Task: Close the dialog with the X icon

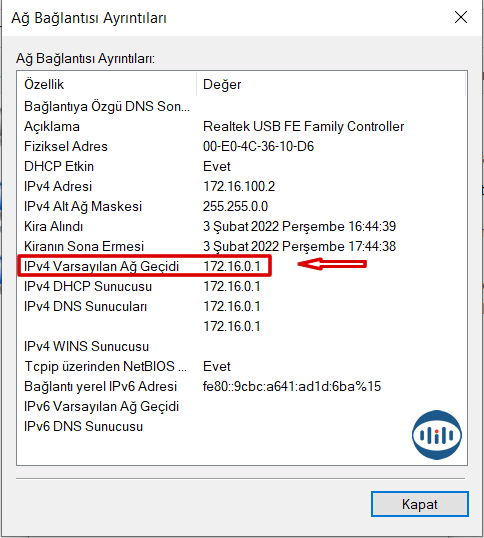Action: (x=461, y=17)
